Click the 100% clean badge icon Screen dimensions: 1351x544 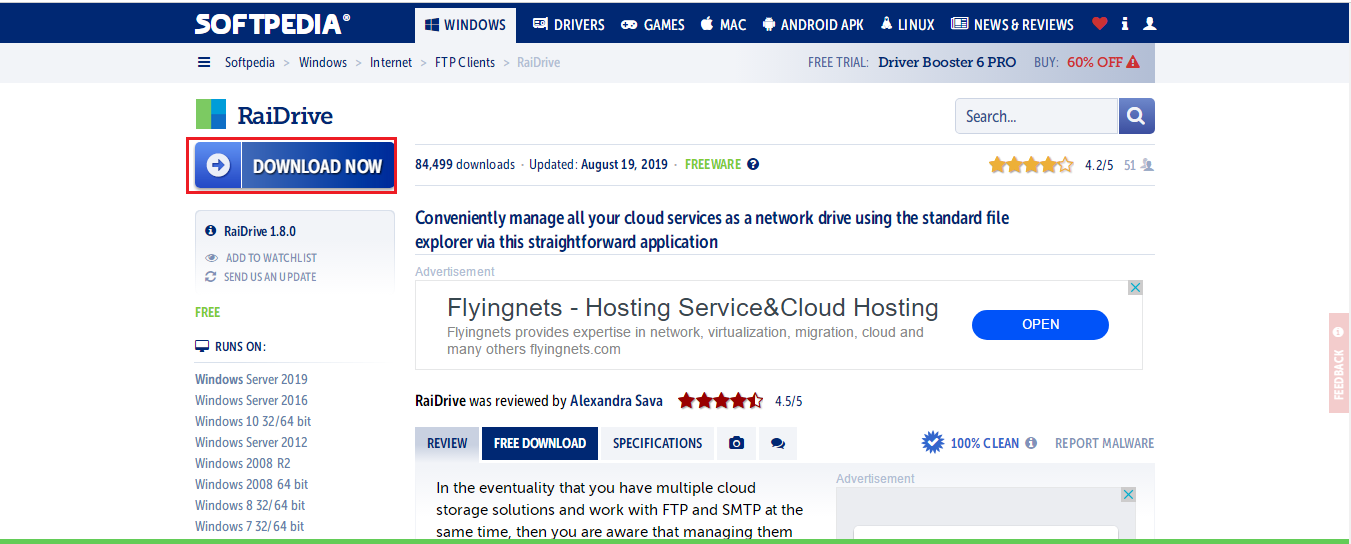coord(933,442)
